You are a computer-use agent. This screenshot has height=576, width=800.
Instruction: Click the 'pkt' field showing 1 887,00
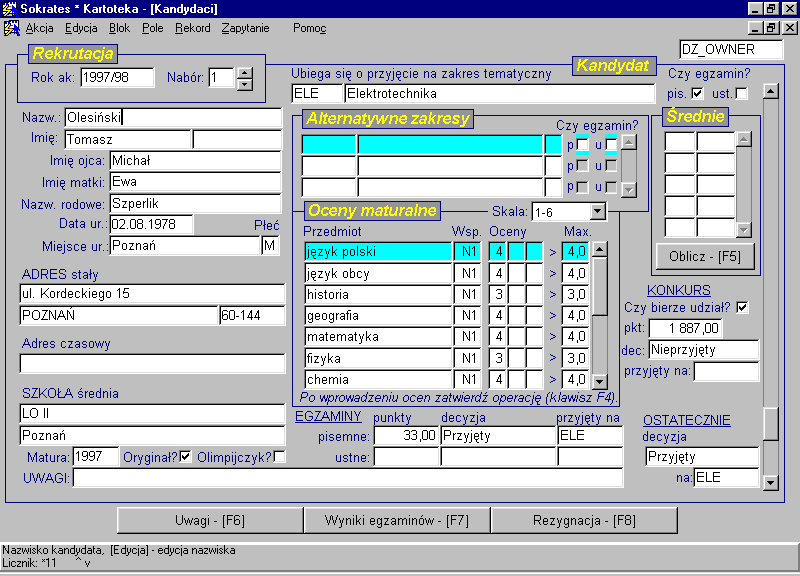pyautogui.click(x=685, y=328)
